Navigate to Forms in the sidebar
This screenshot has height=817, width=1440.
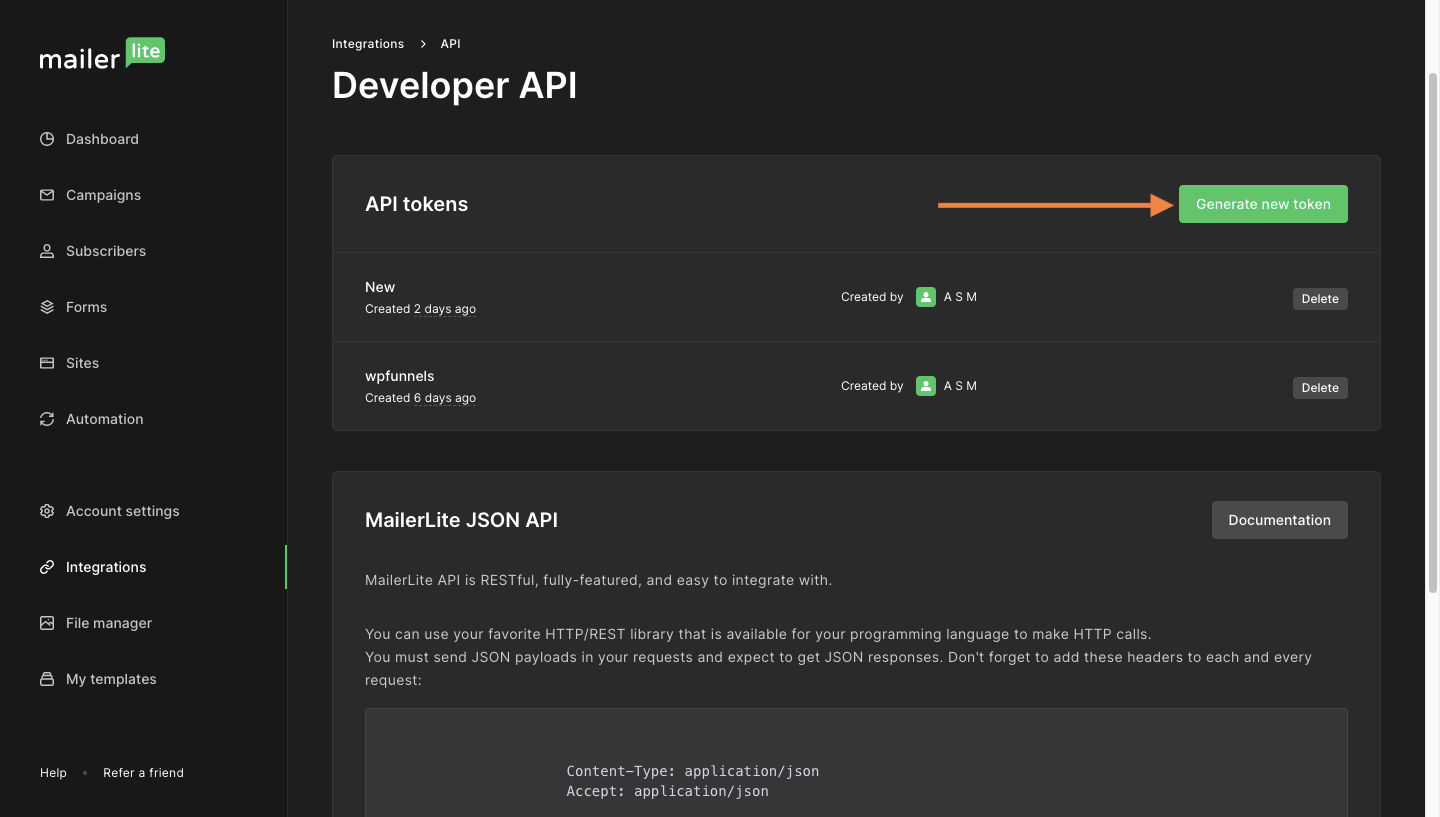pos(86,307)
